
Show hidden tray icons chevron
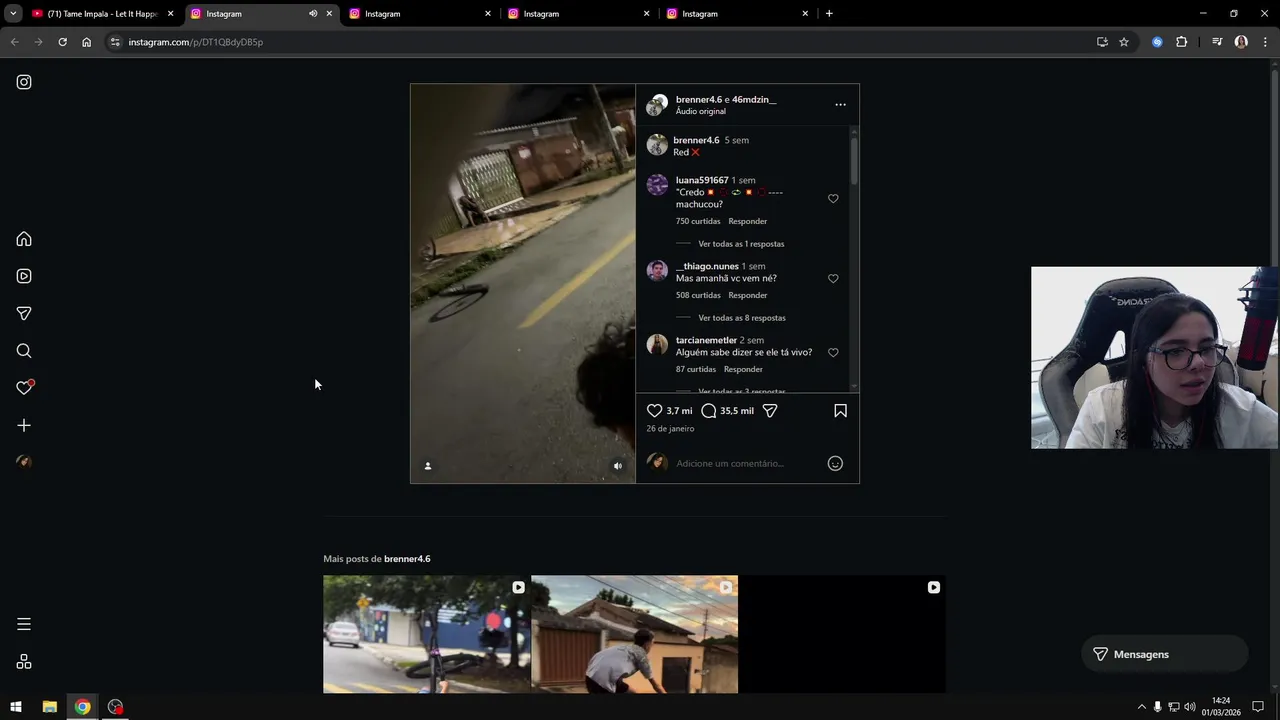[x=1141, y=707]
